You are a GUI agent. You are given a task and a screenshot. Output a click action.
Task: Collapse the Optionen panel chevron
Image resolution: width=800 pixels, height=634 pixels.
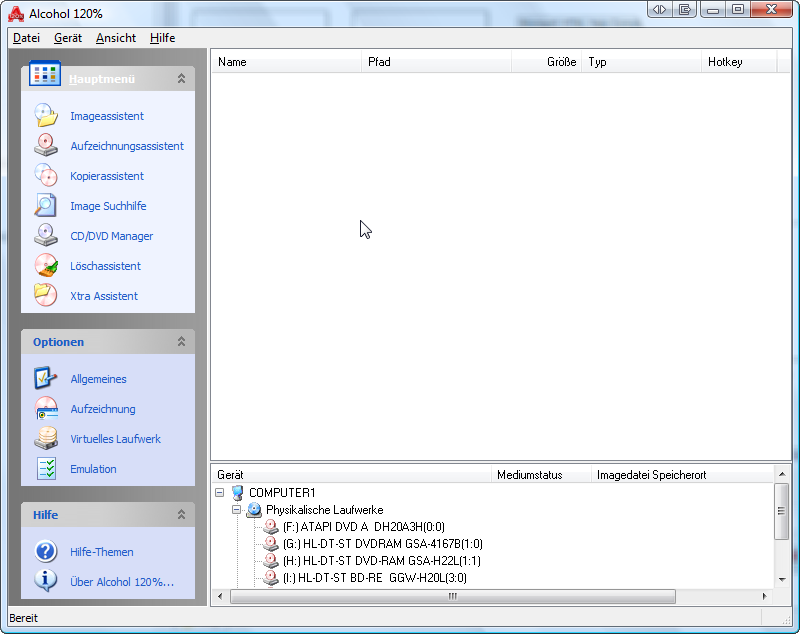pos(181,342)
